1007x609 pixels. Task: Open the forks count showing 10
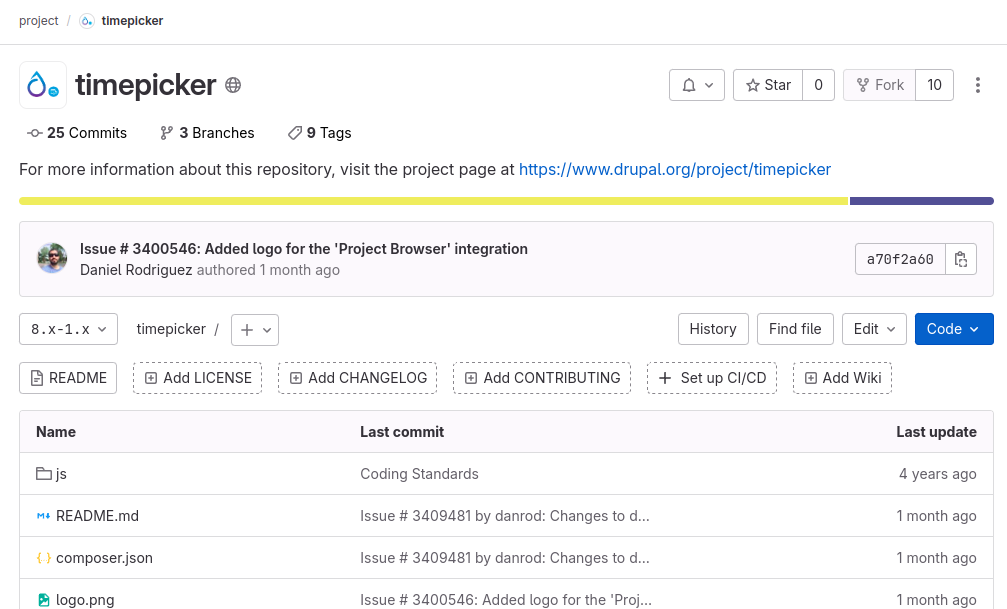[x=934, y=85]
